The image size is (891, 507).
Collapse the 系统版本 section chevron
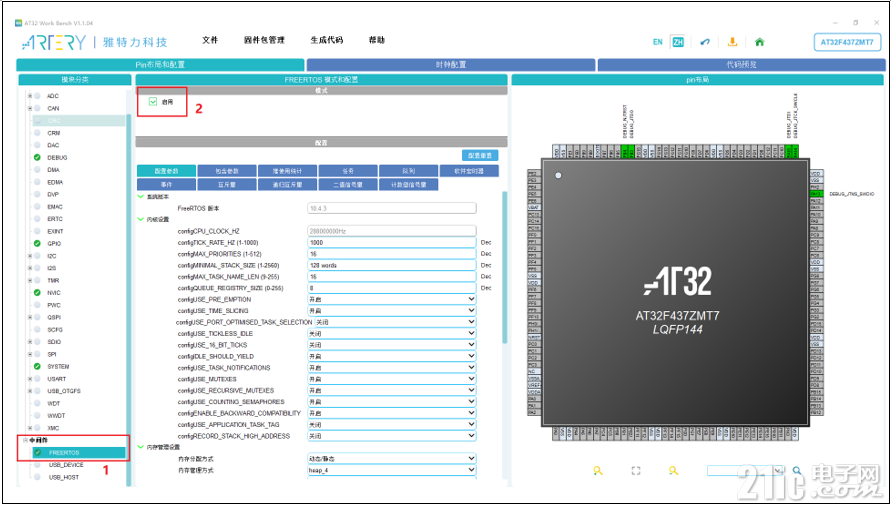[141, 197]
